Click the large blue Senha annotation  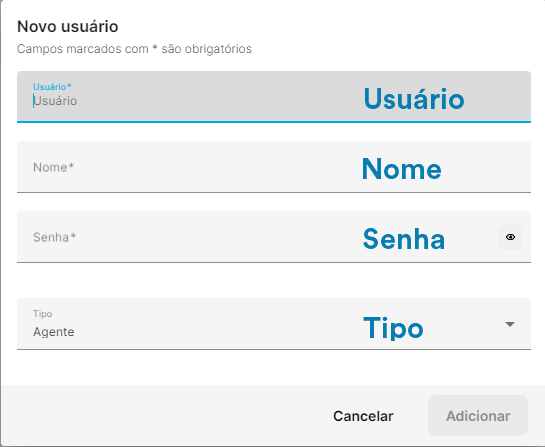click(x=404, y=239)
